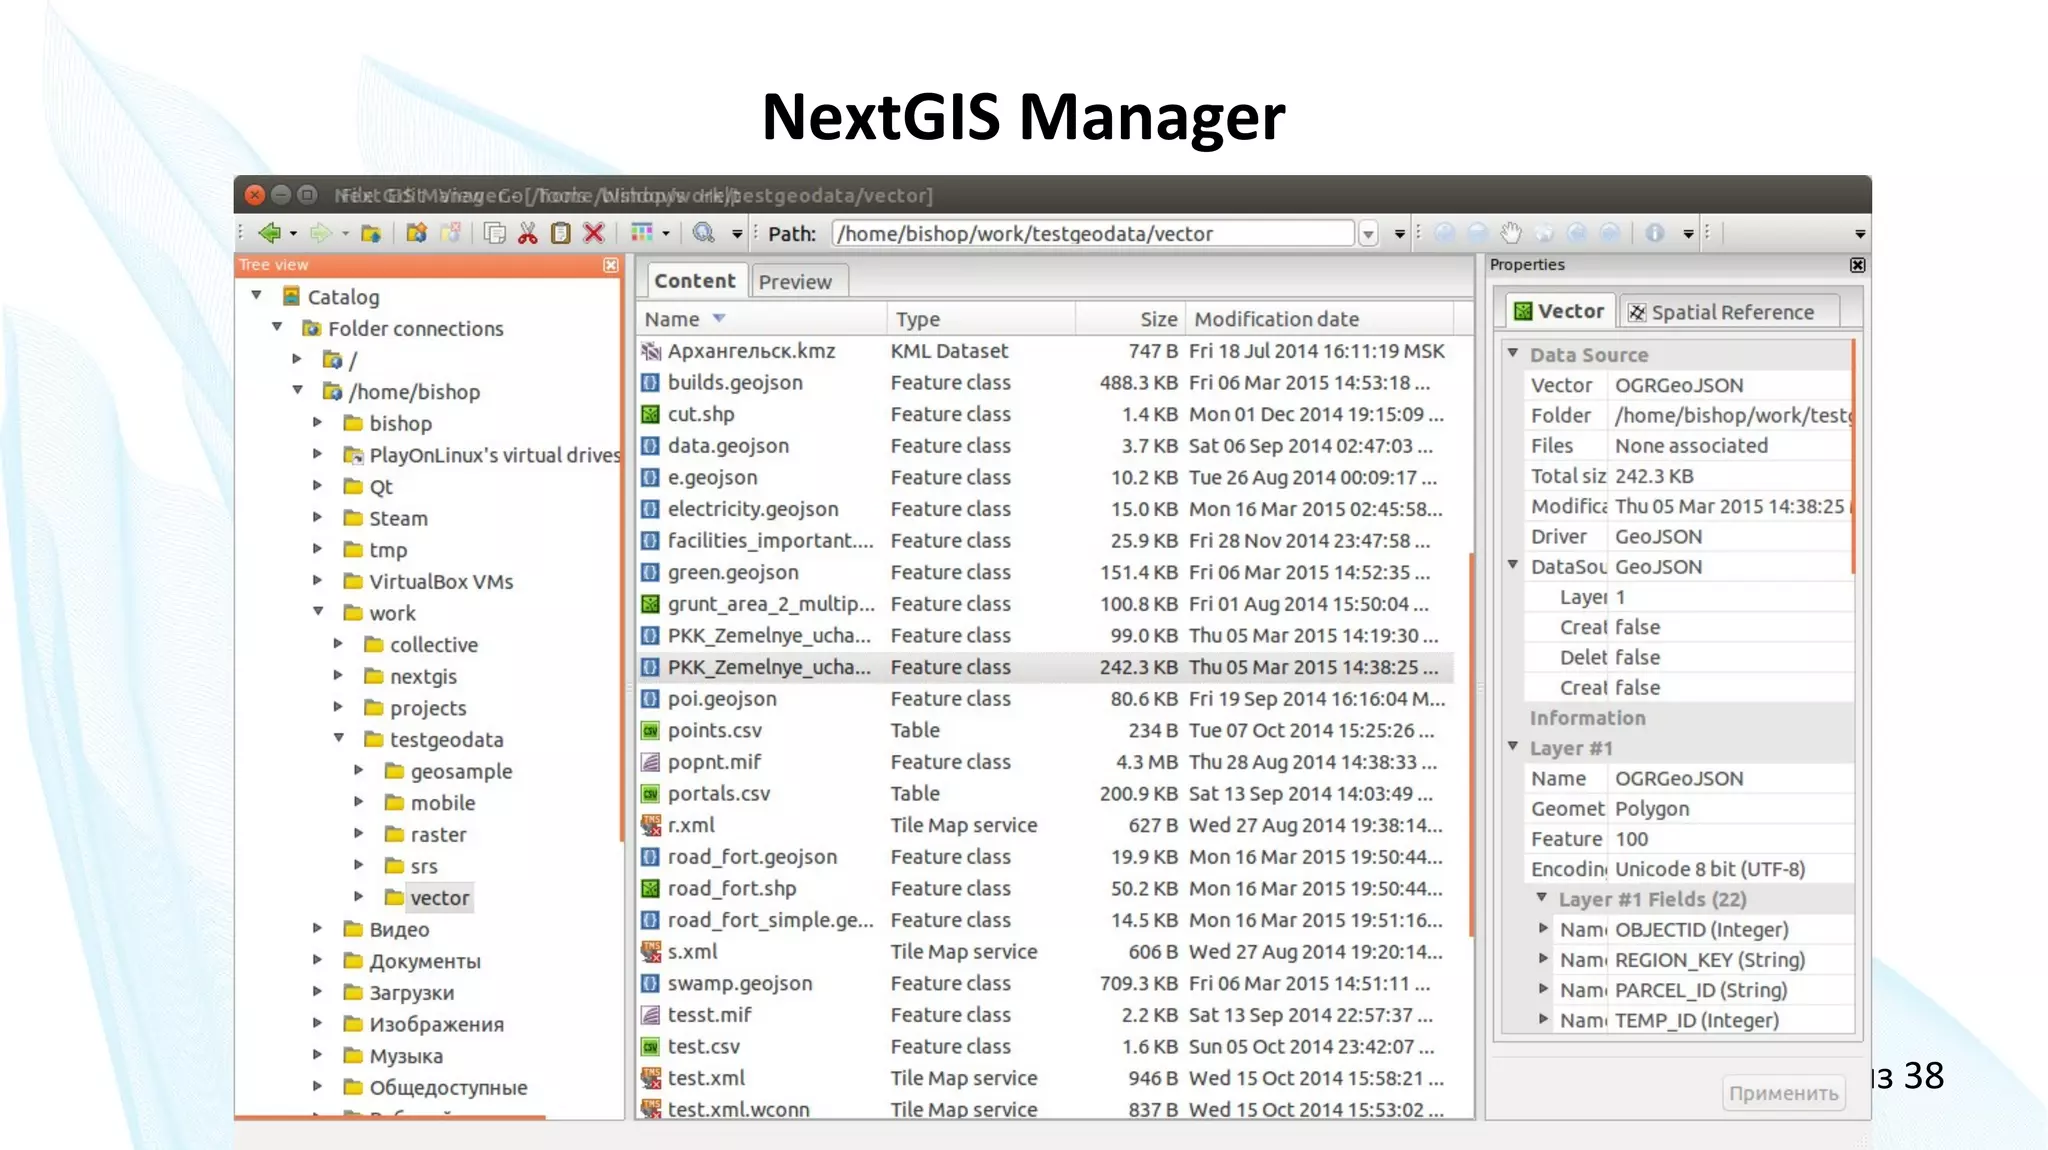Open the Forward history dropdown arrow
Viewport: 2048px width, 1150px height.
coord(345,234)
